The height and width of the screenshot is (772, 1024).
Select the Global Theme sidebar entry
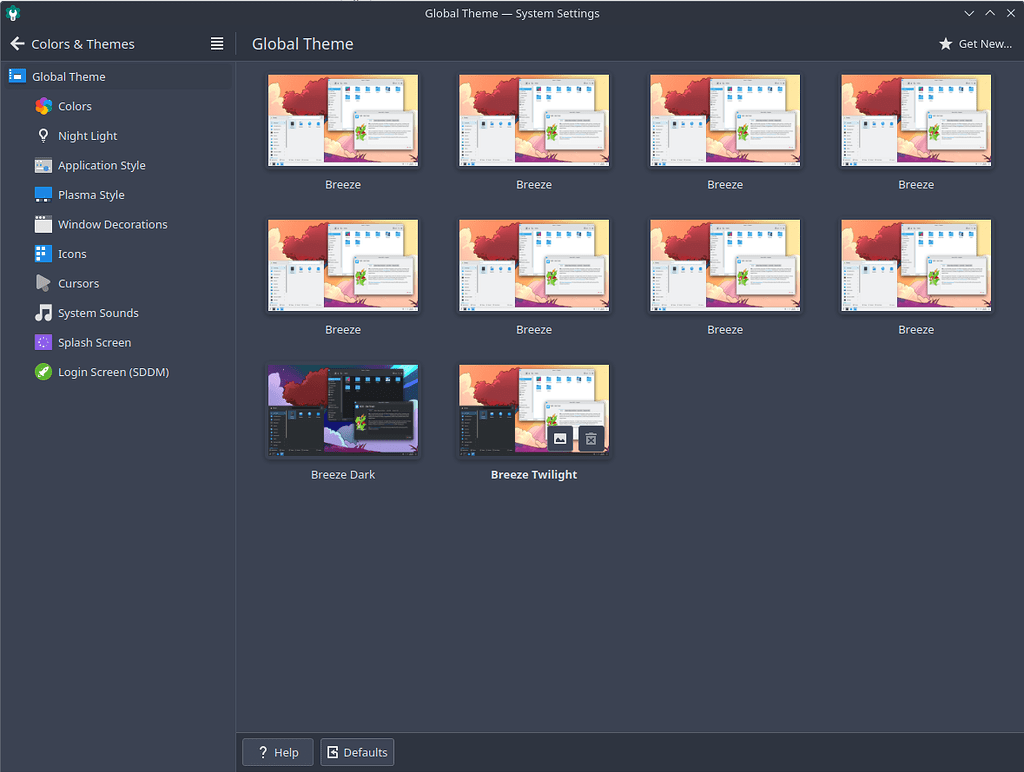click(68, 75)
